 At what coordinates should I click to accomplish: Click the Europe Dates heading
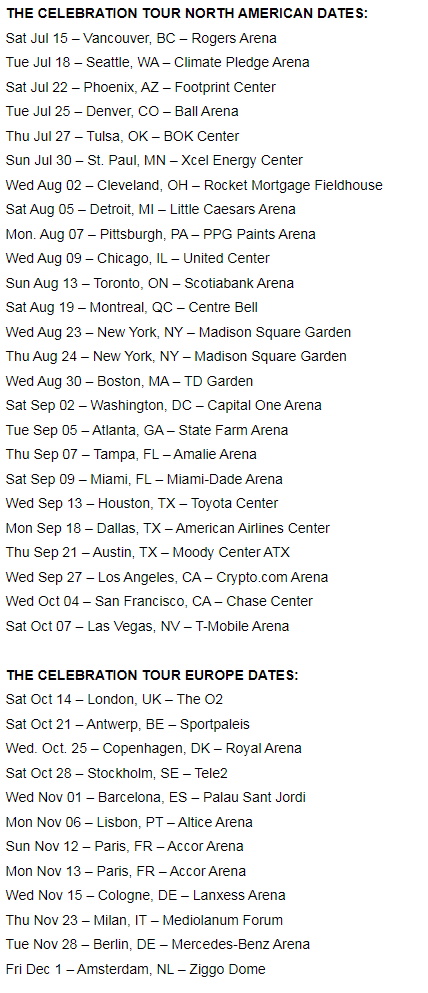[152, 675]
